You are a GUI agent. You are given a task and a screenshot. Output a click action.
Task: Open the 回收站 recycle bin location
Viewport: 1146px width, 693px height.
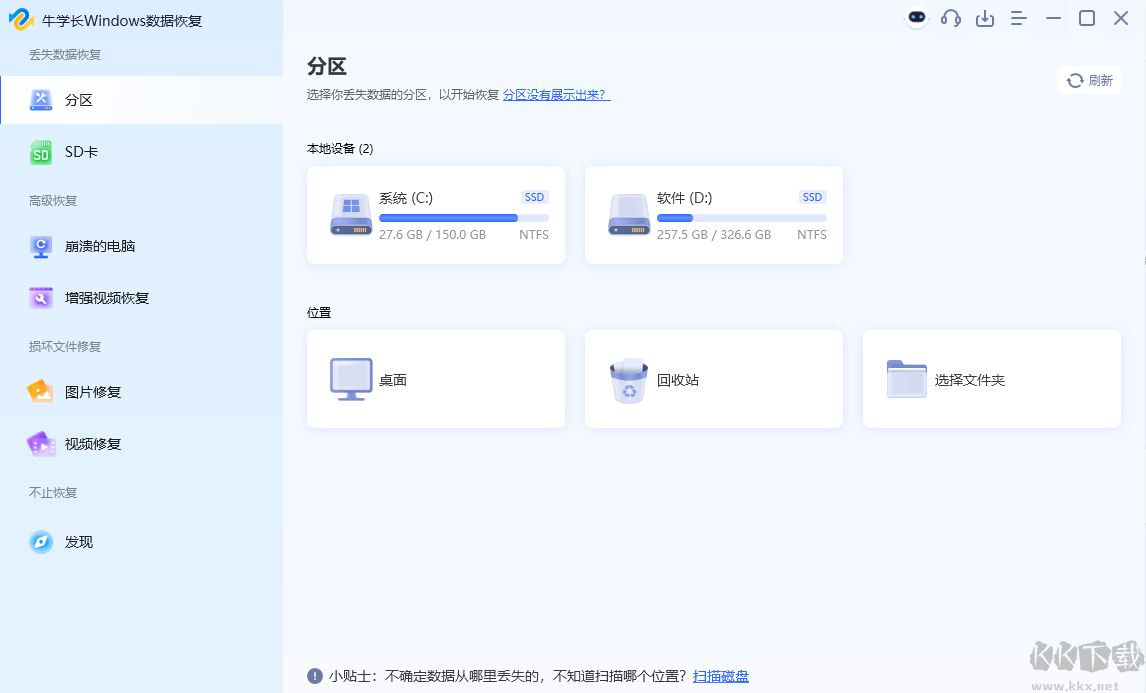click(713, 379)
